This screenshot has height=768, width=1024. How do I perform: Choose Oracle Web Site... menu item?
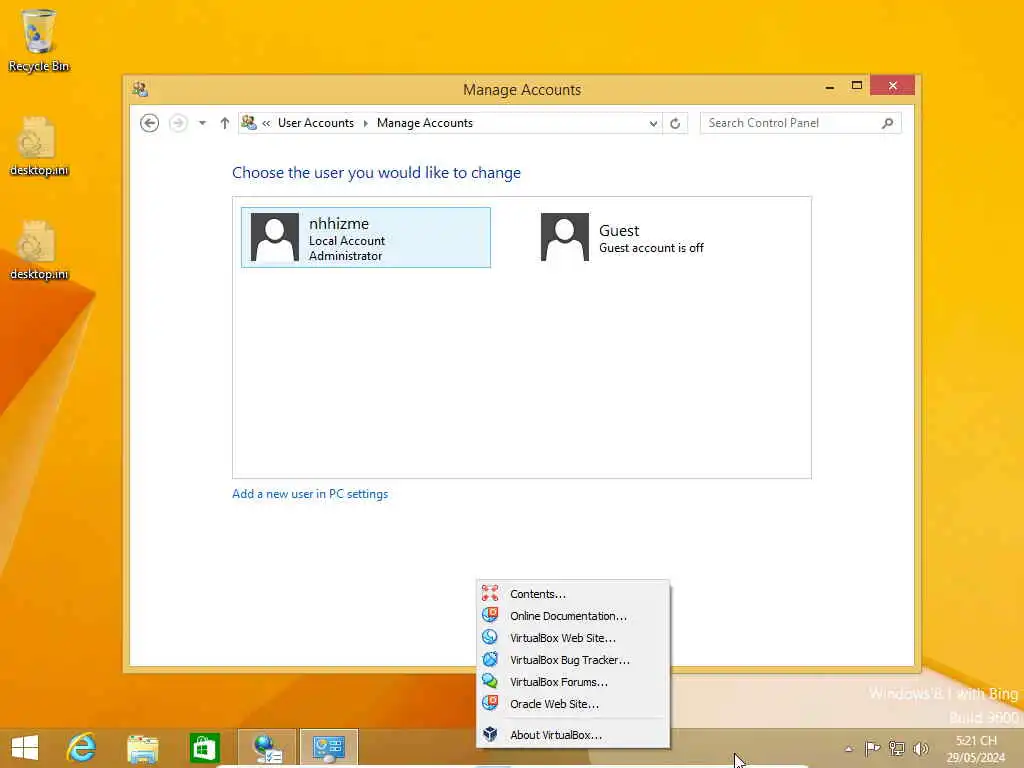point(573,704)
